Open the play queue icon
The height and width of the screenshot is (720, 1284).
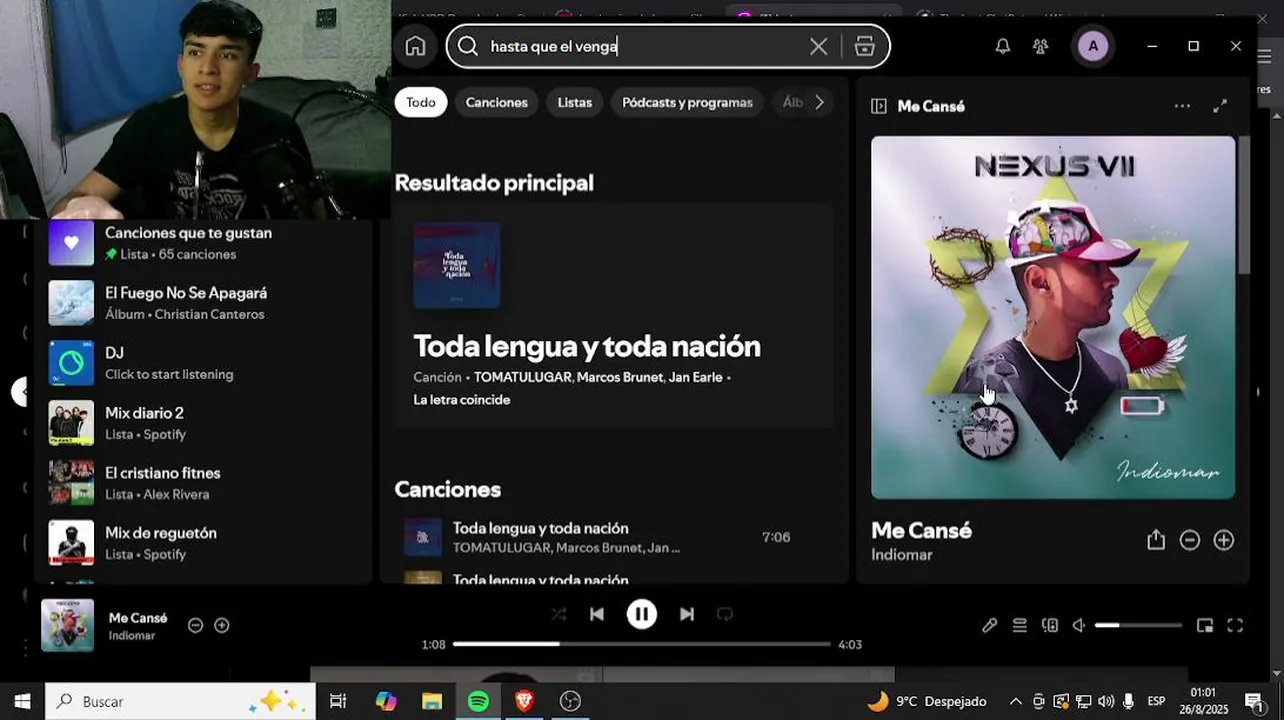coord(1019,625)
